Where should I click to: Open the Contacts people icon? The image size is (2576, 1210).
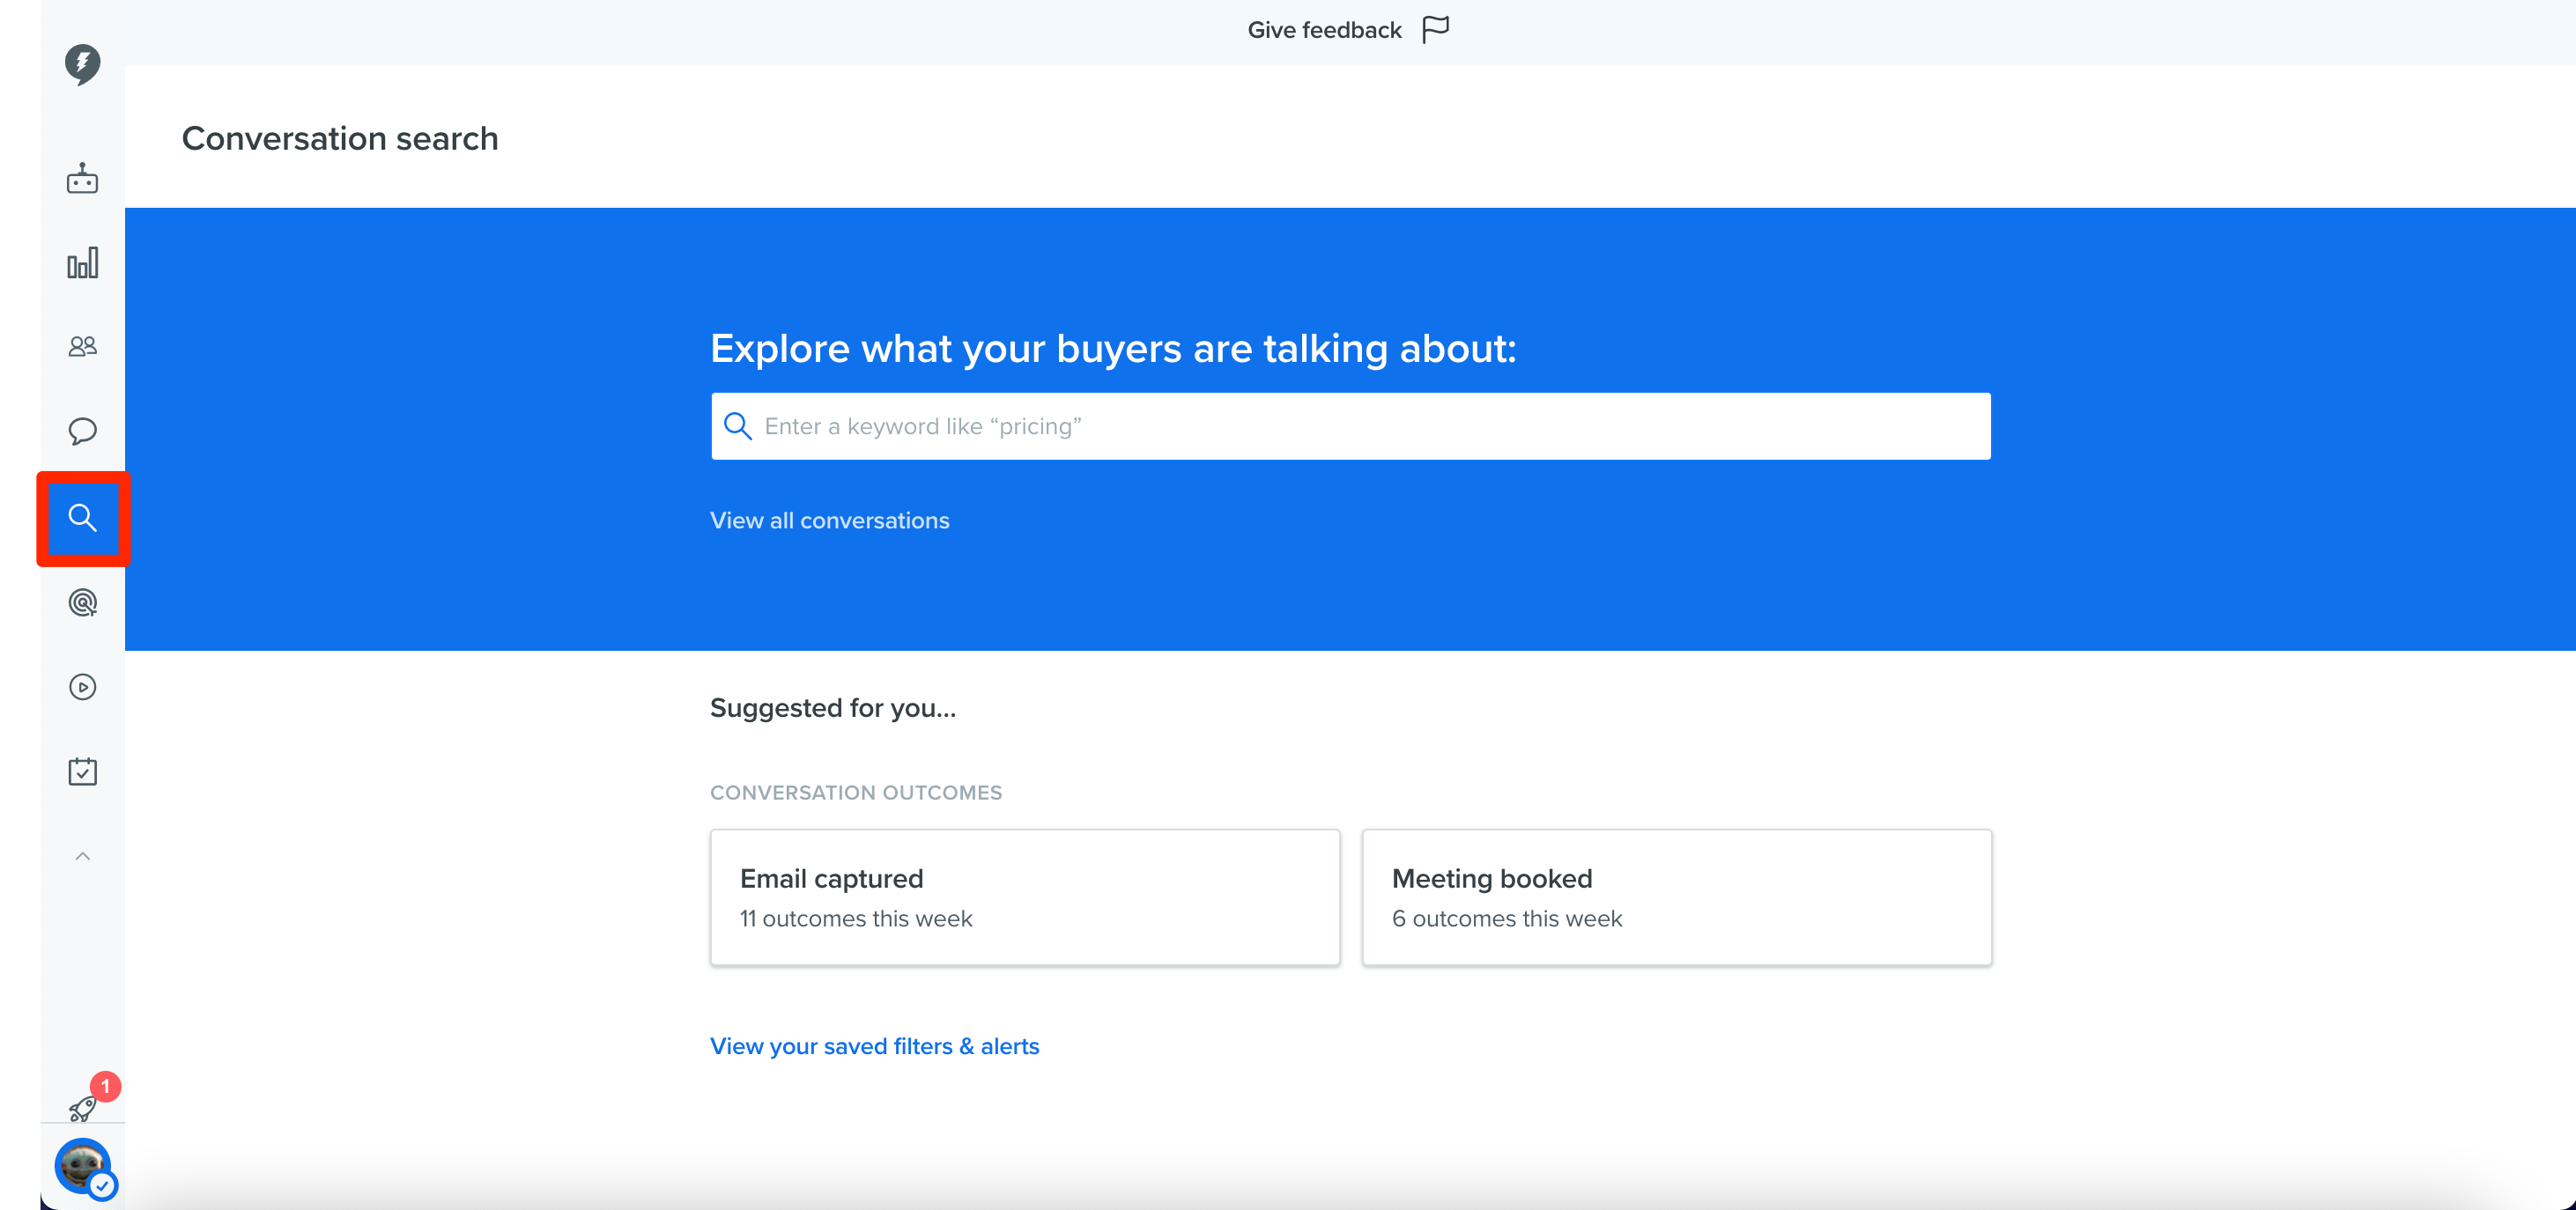click(82, 347)
